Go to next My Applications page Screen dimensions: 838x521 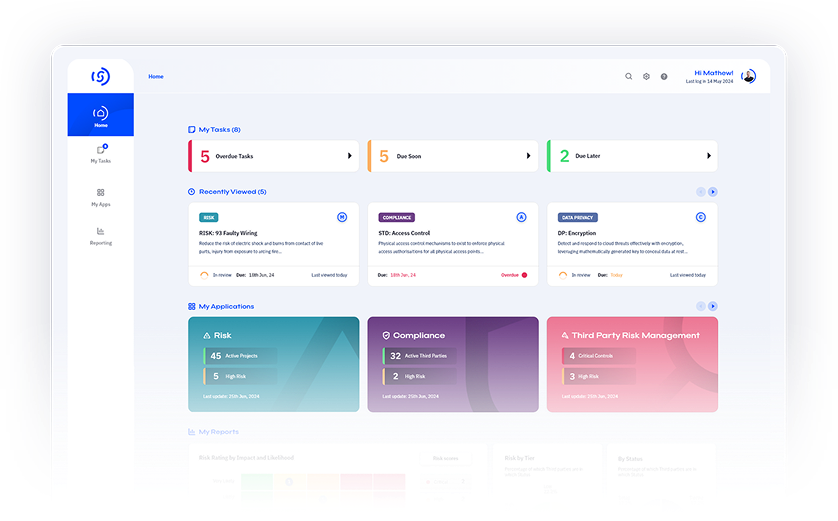(x=713, y=306)
